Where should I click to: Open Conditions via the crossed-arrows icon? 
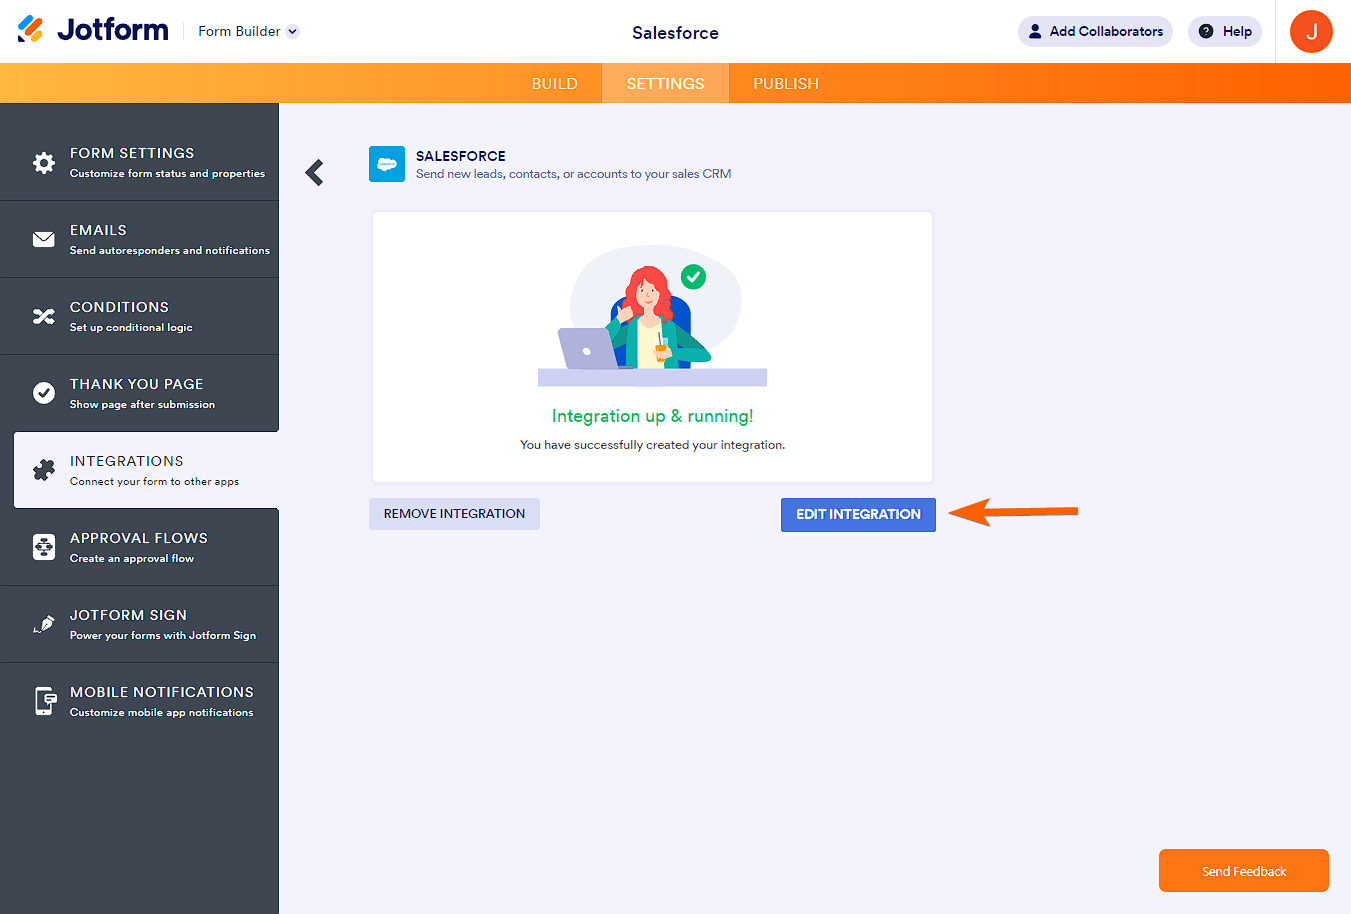pyautogui.click(x=44, y=316)
